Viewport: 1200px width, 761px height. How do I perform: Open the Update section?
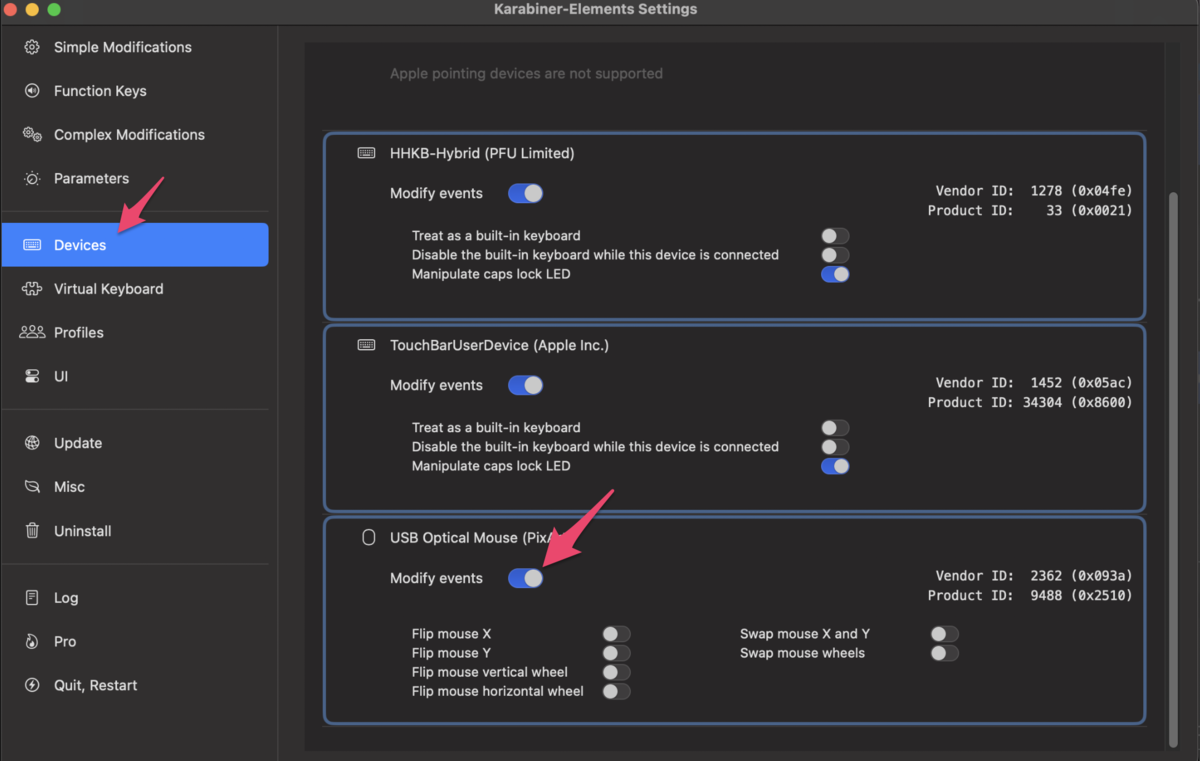click(x=135, y=443)
